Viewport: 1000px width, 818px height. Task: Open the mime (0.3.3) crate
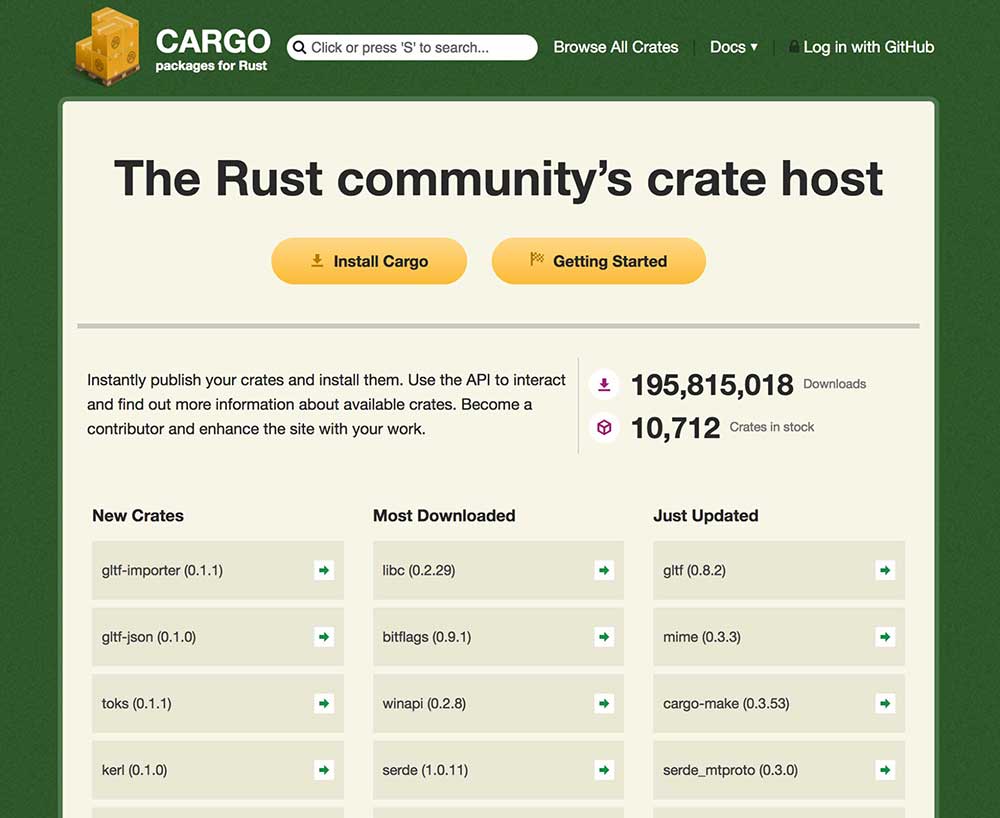click(779, 636)
